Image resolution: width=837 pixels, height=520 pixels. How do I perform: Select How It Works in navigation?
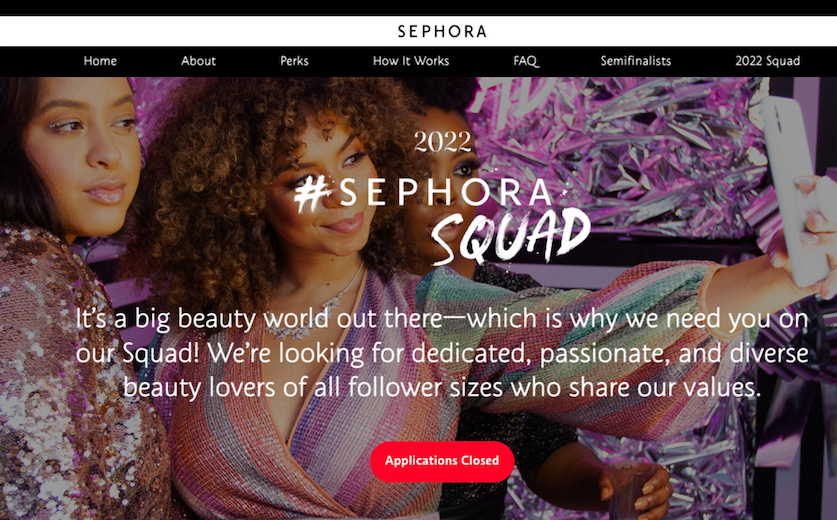point(410,61)
